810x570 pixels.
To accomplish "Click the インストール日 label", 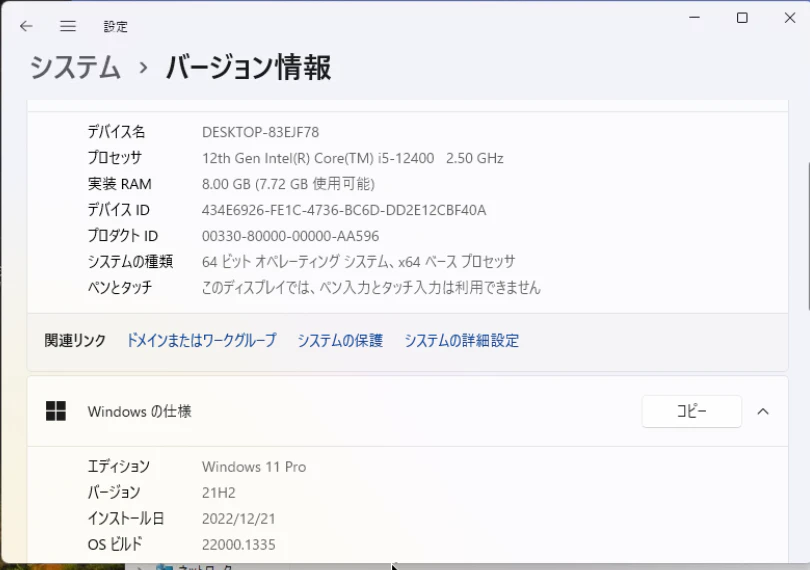I will pyautogui.click(x=126, y=518).
